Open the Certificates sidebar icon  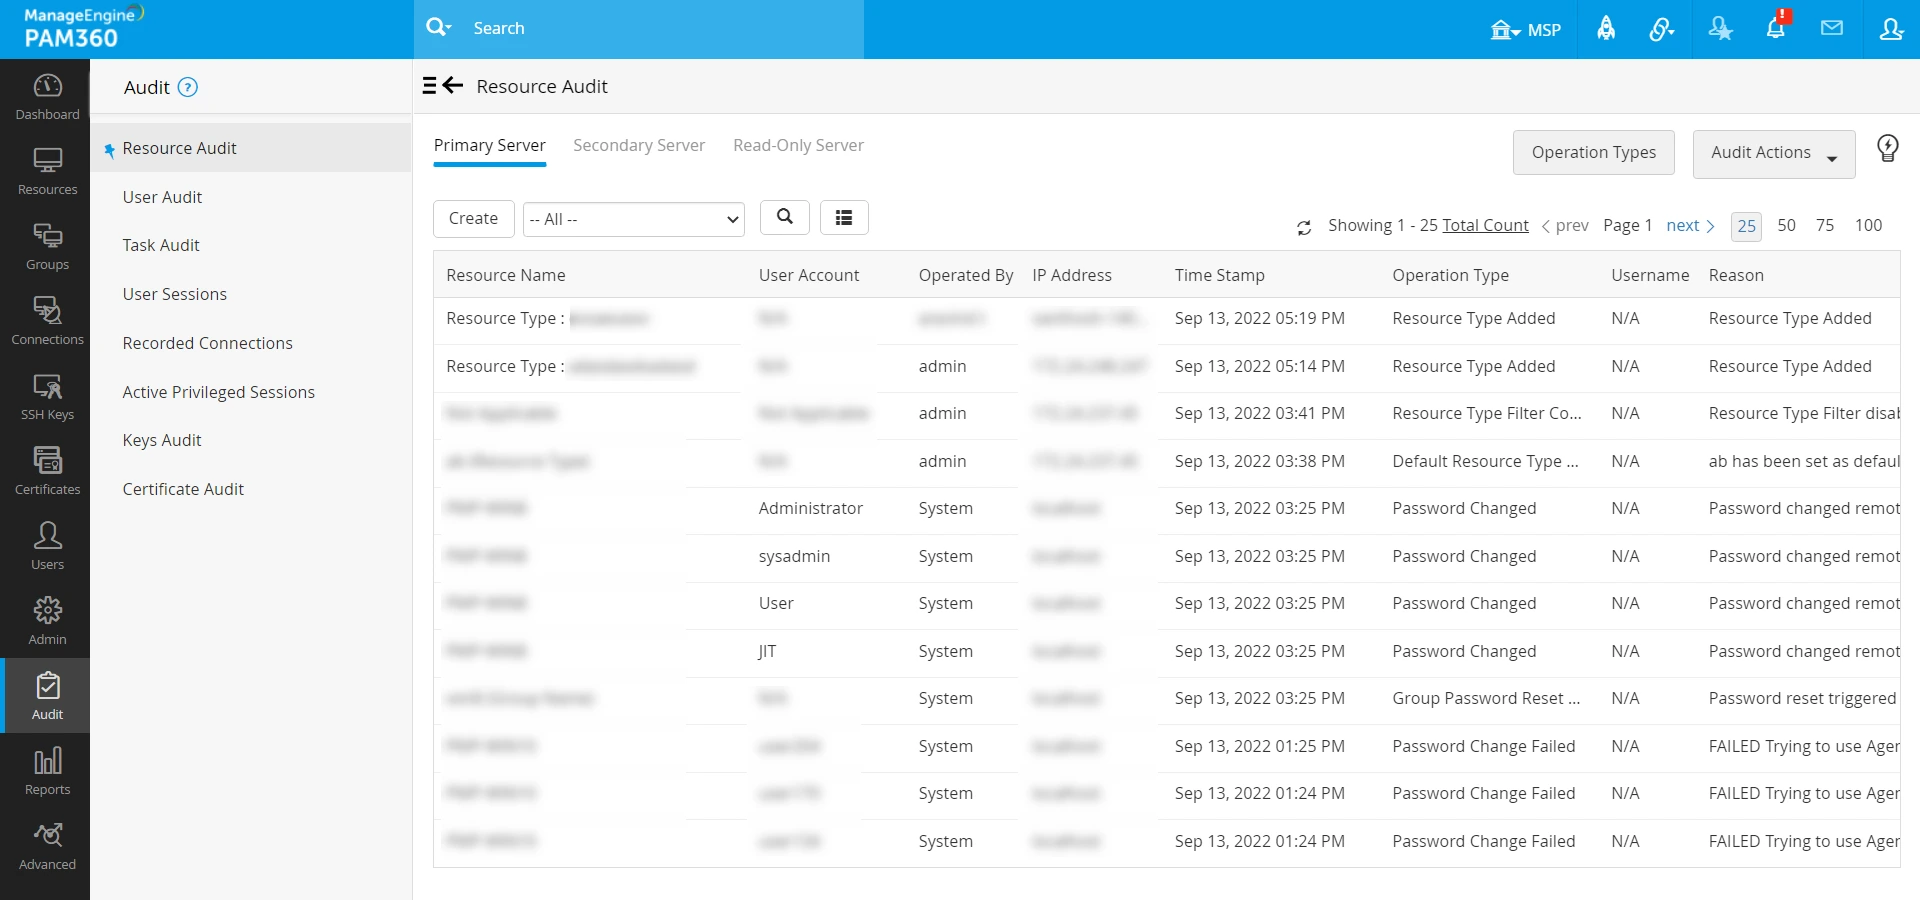pyautogui.click(x=47, y=472)
